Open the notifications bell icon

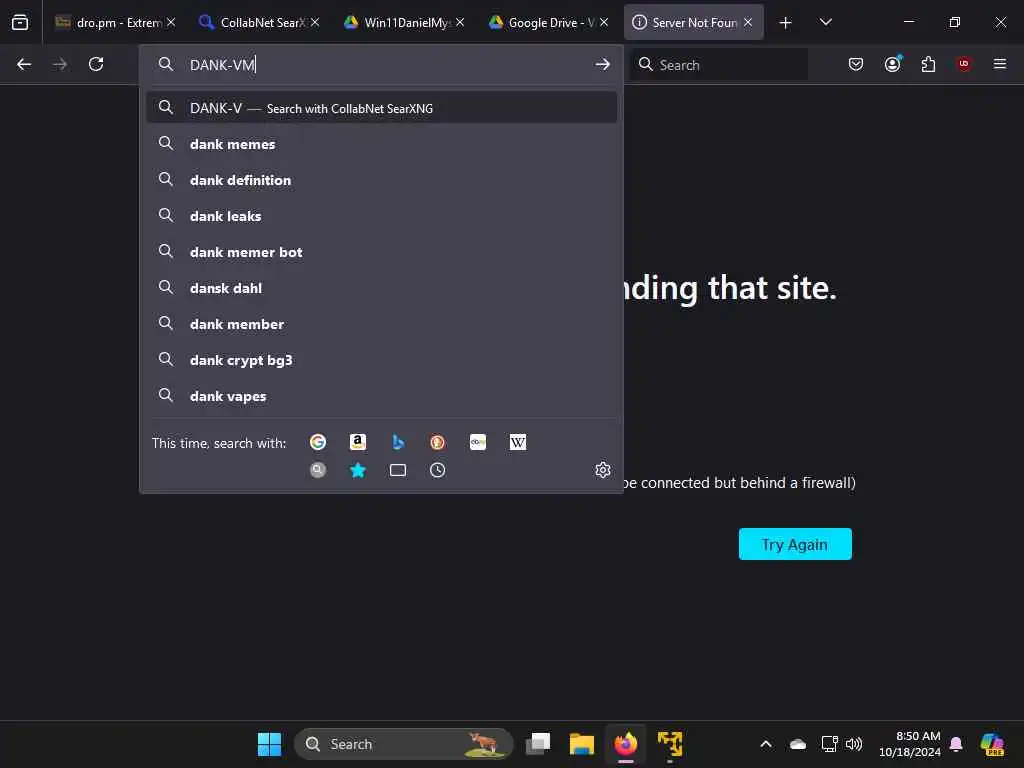tap(956, 744)
